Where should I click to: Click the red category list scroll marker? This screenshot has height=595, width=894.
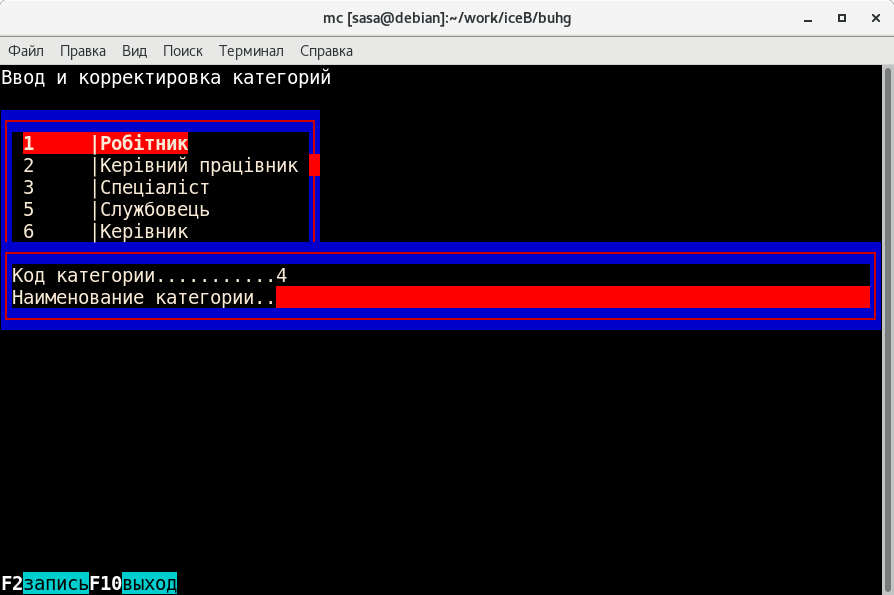[314, 165]
